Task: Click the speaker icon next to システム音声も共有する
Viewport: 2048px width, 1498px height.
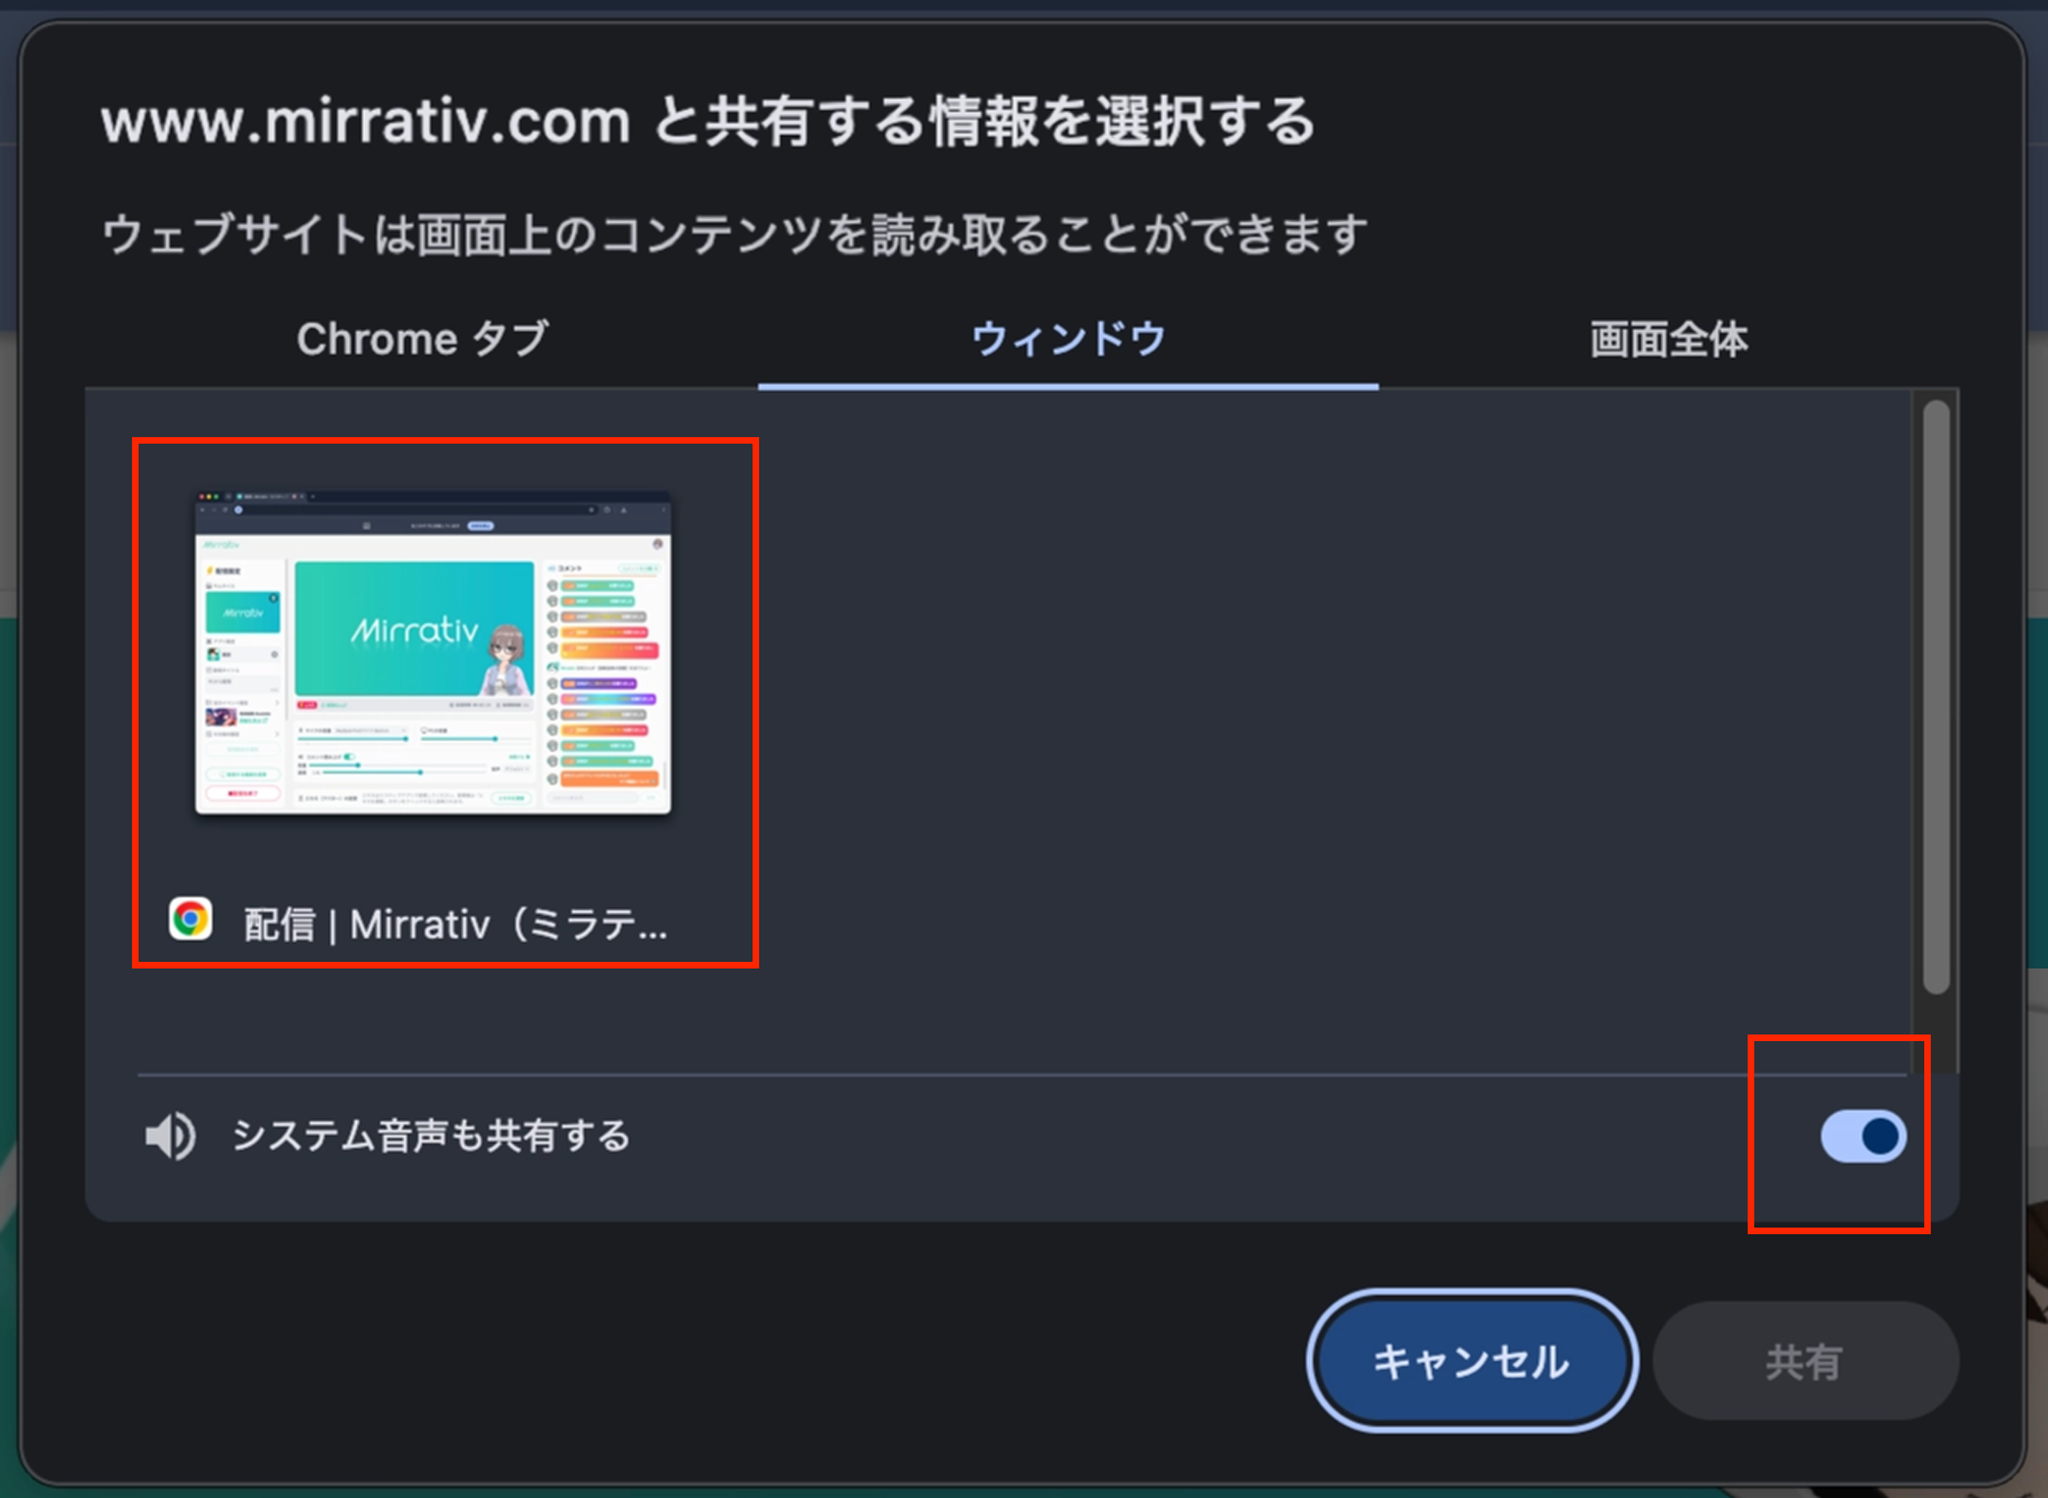Action: coord(170,1136)
